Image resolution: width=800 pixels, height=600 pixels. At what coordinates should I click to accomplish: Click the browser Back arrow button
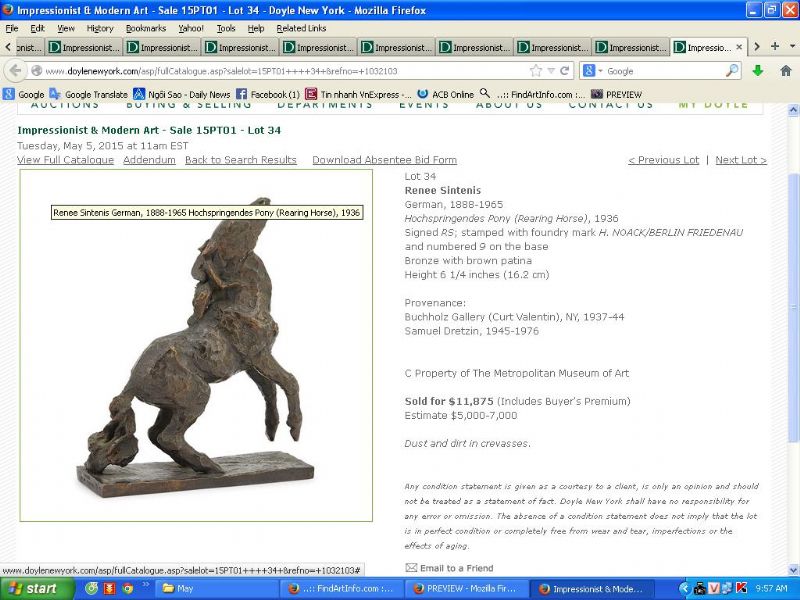tap(14, 71)
